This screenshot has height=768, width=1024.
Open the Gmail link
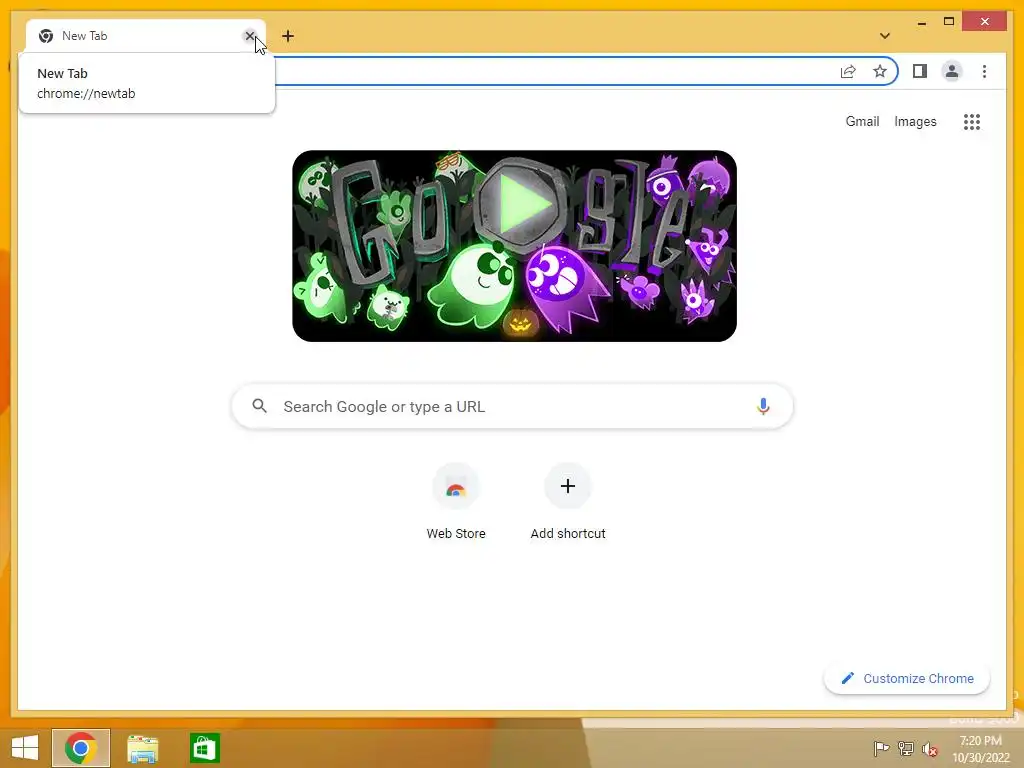(x=862, y=121)
